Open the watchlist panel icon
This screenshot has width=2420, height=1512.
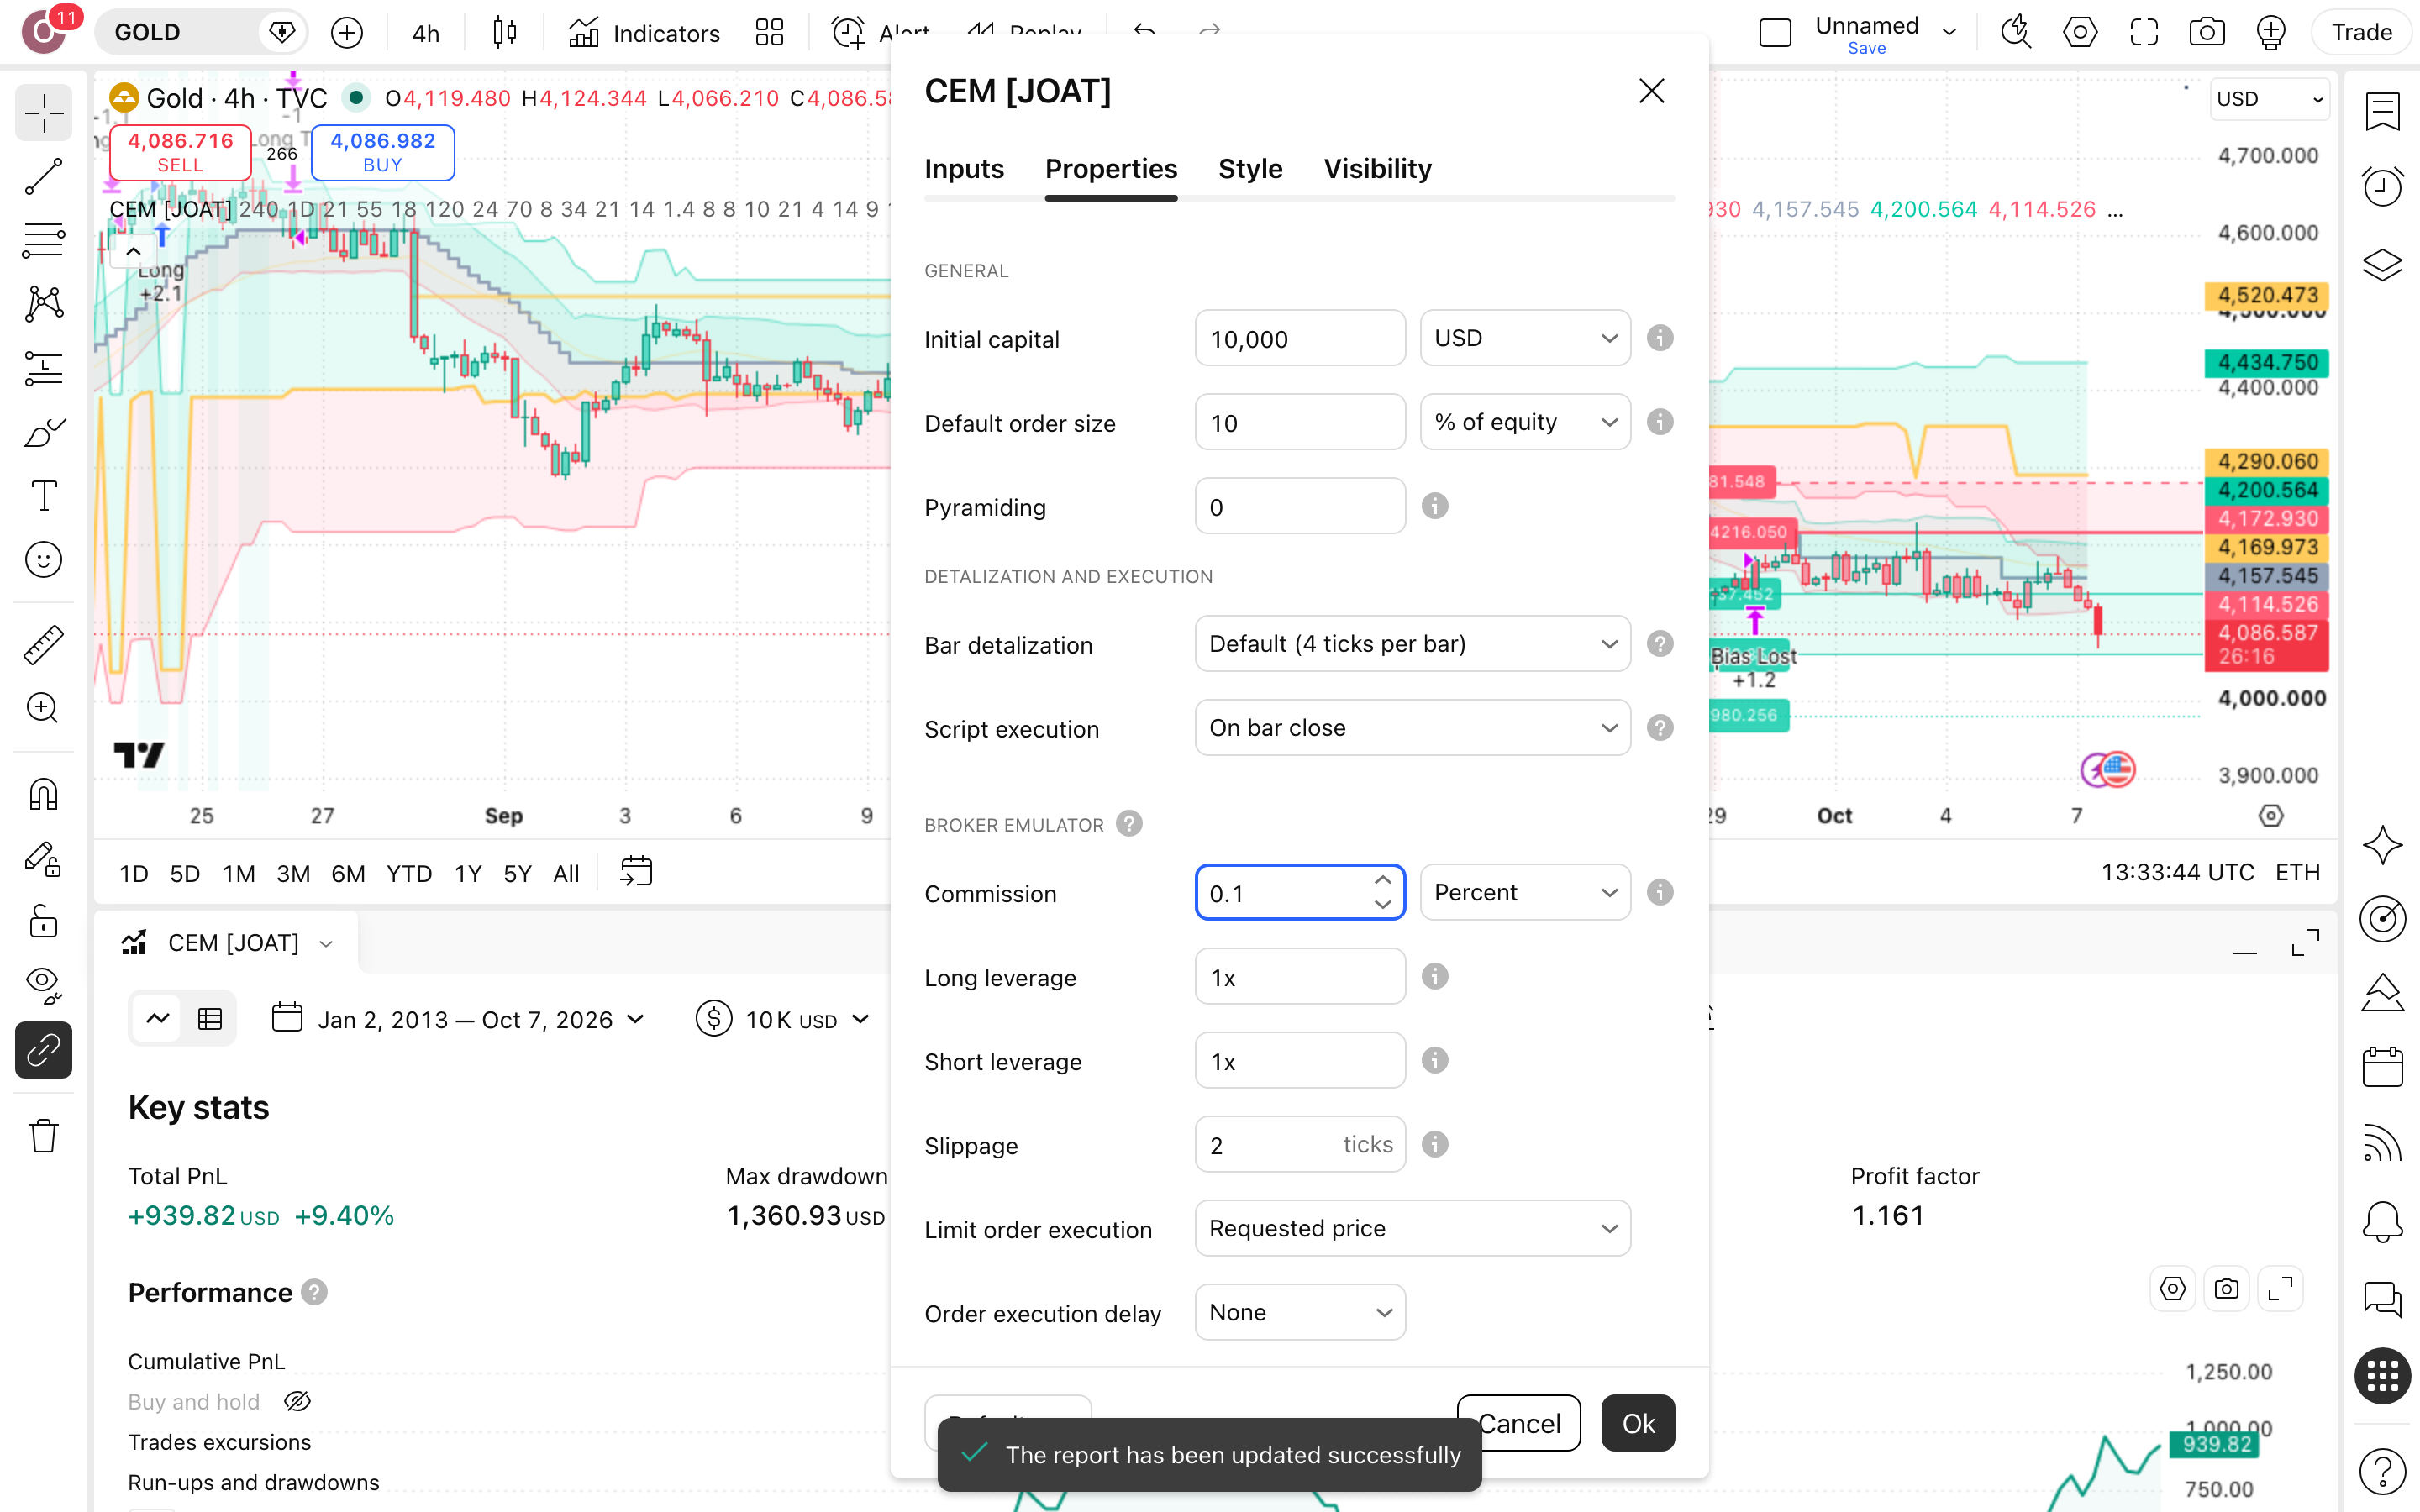(2383, 111)
